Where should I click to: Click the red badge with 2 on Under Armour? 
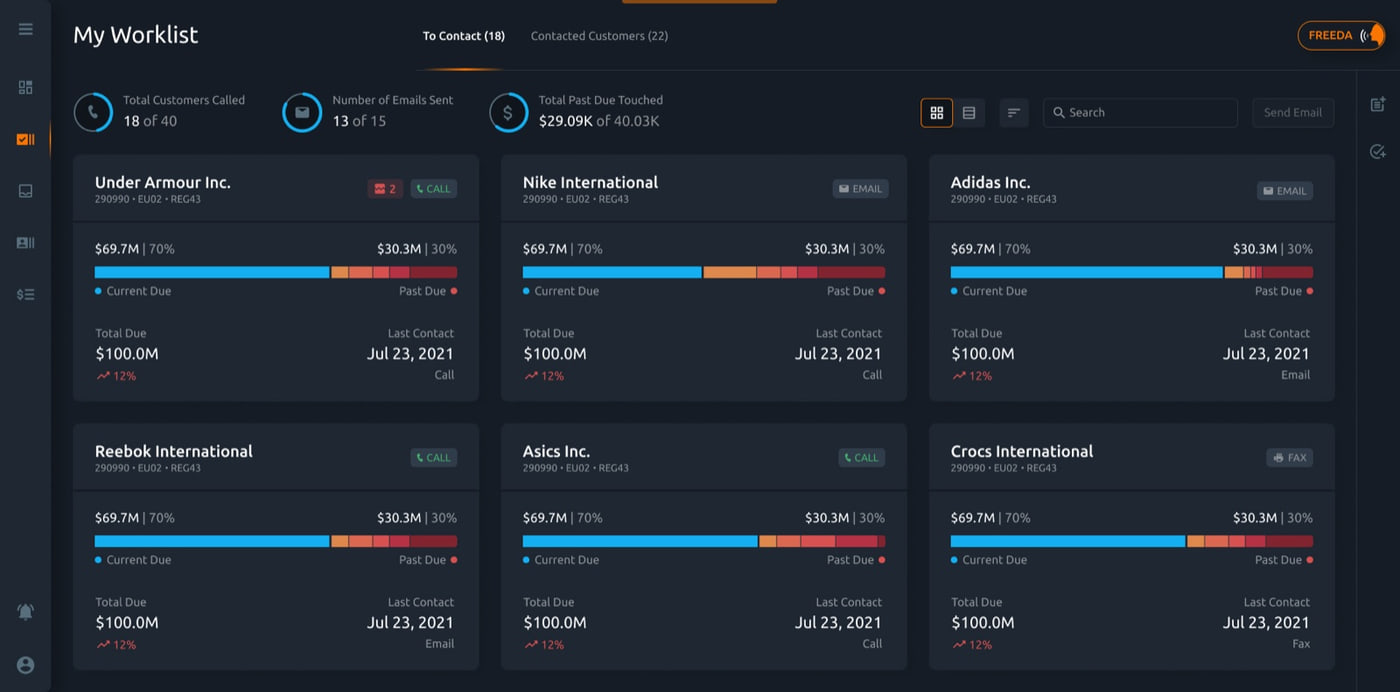[385, 188]
